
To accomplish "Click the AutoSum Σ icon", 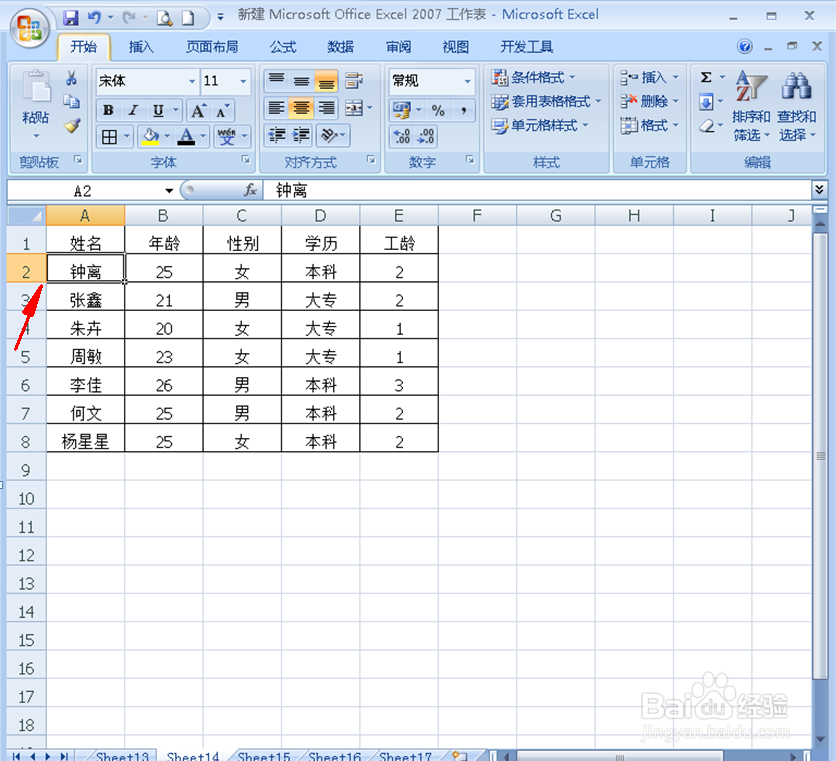I will (707, 77).
